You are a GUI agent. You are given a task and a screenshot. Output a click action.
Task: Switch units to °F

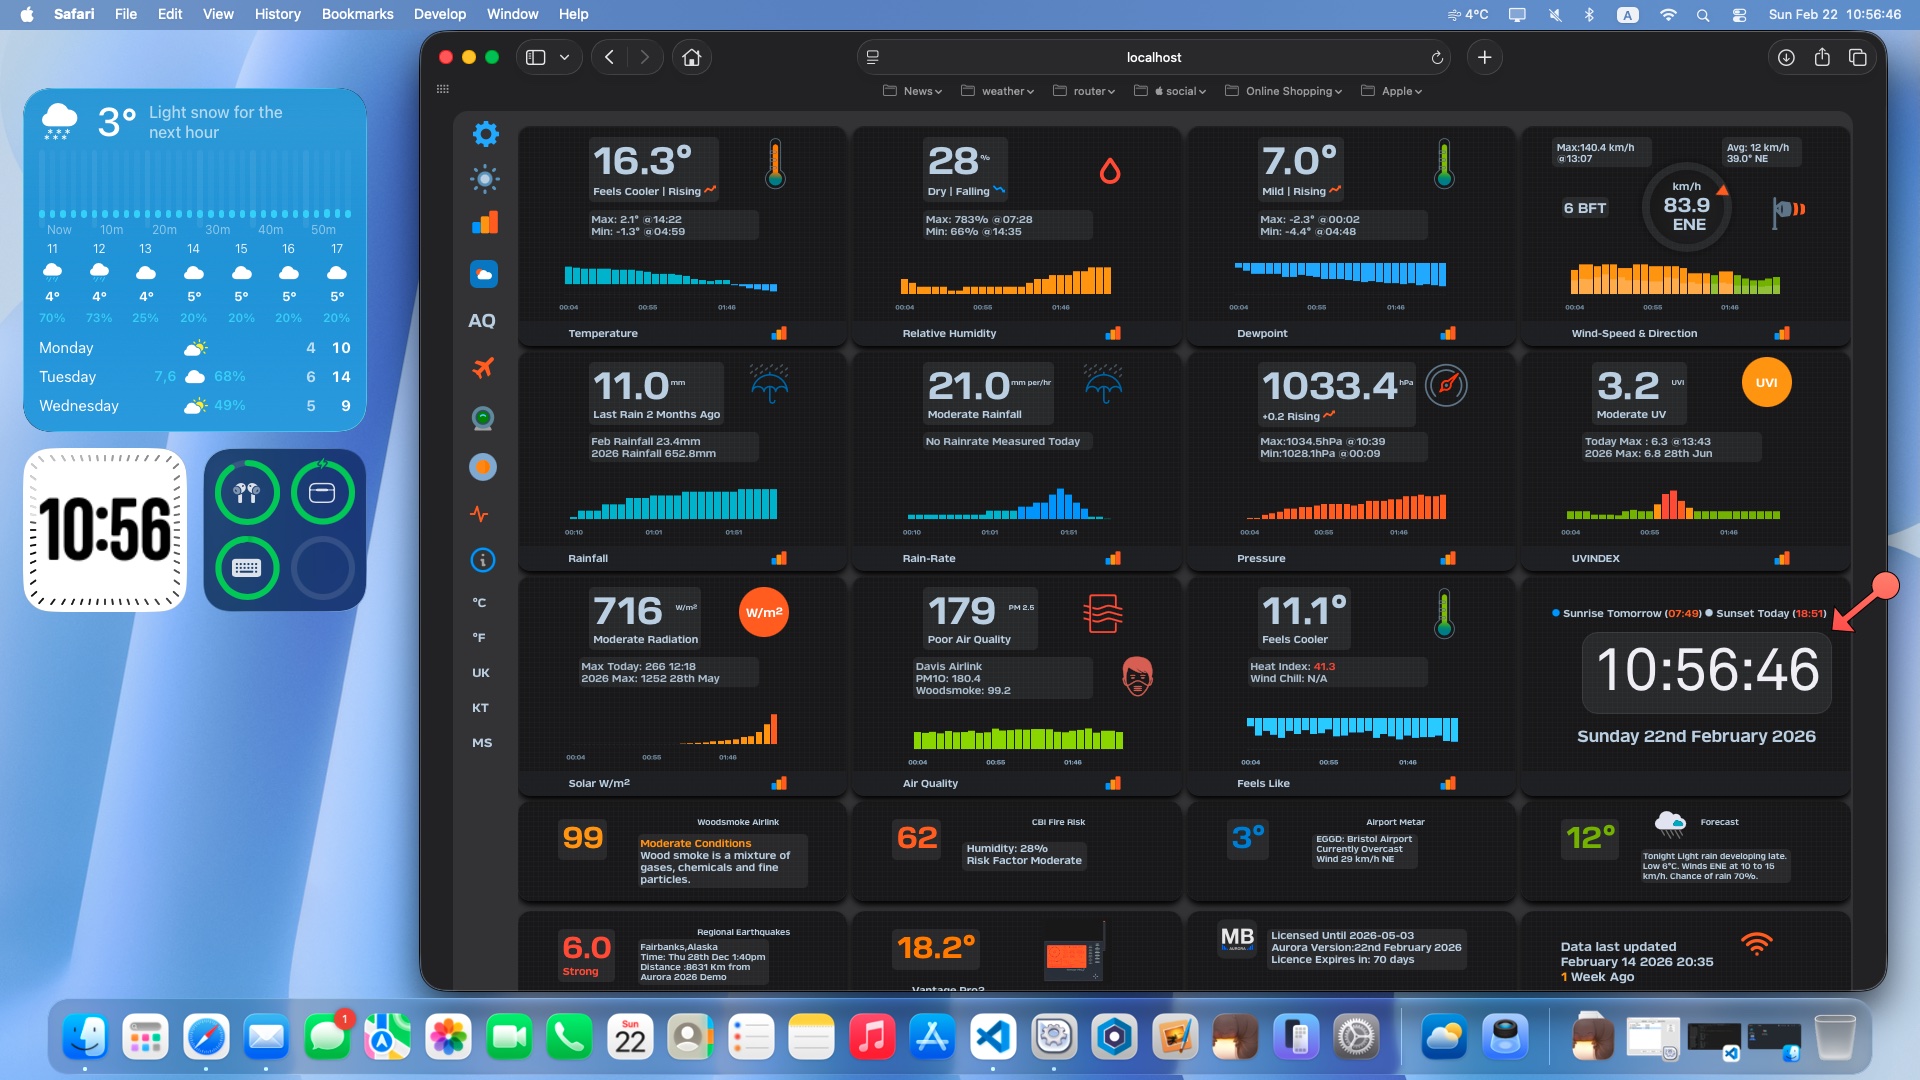pos(479,638)
